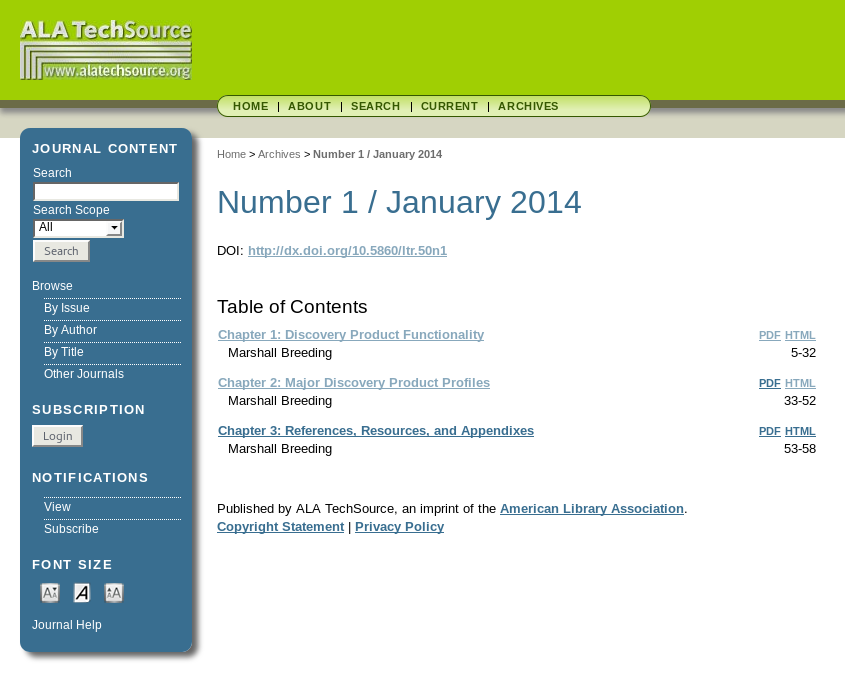
Task: Open the ARCHIVES navigation menu item
Action: (528, 106)
